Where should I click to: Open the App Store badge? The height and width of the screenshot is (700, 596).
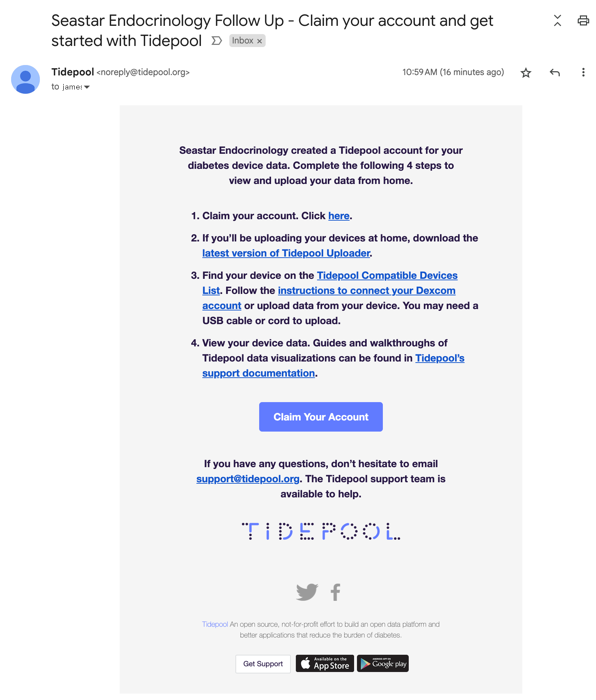pyautogui.click(x=325, y=664)
